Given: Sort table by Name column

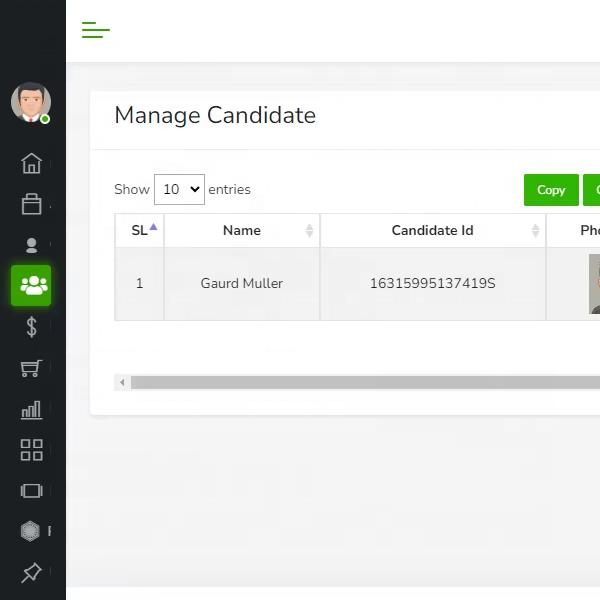Looking at the screenshot, I should tap(242, 230).
